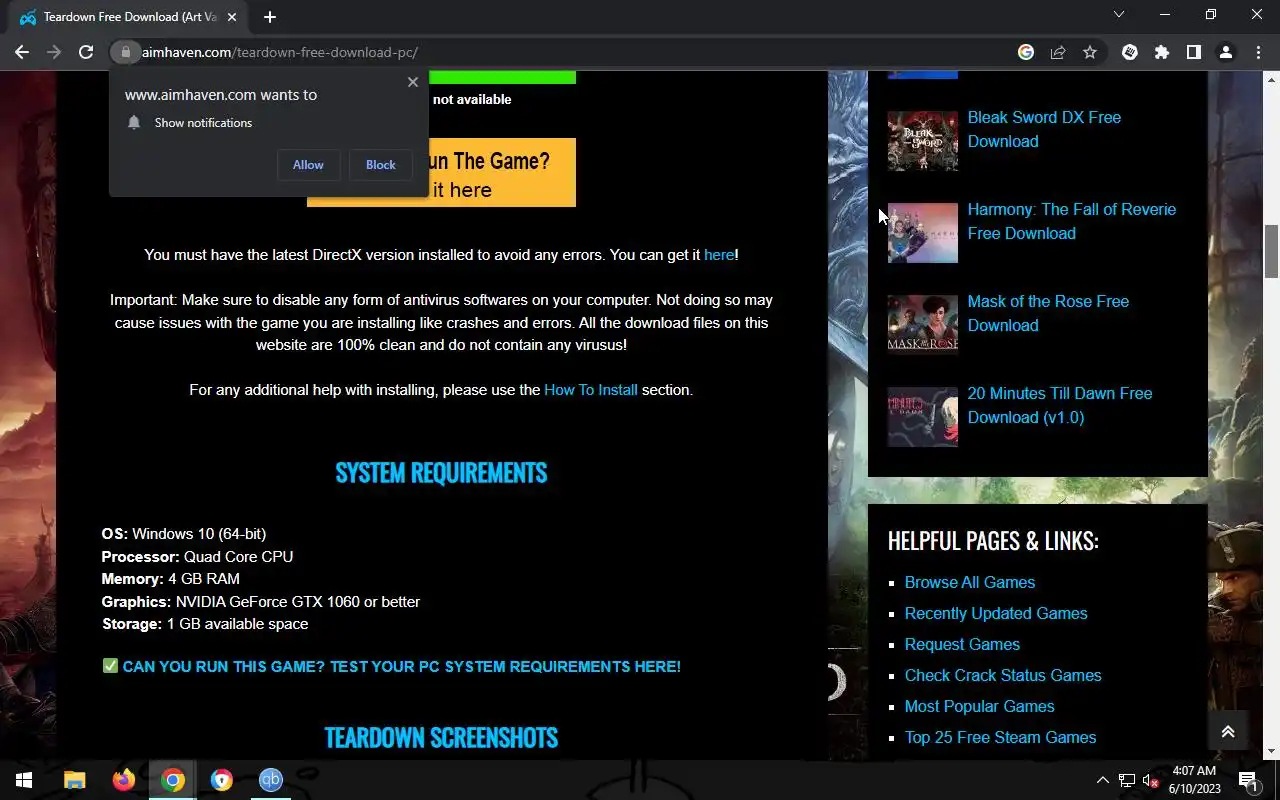
Task: Click the System Requirements heading
Action: click(441, 473)
